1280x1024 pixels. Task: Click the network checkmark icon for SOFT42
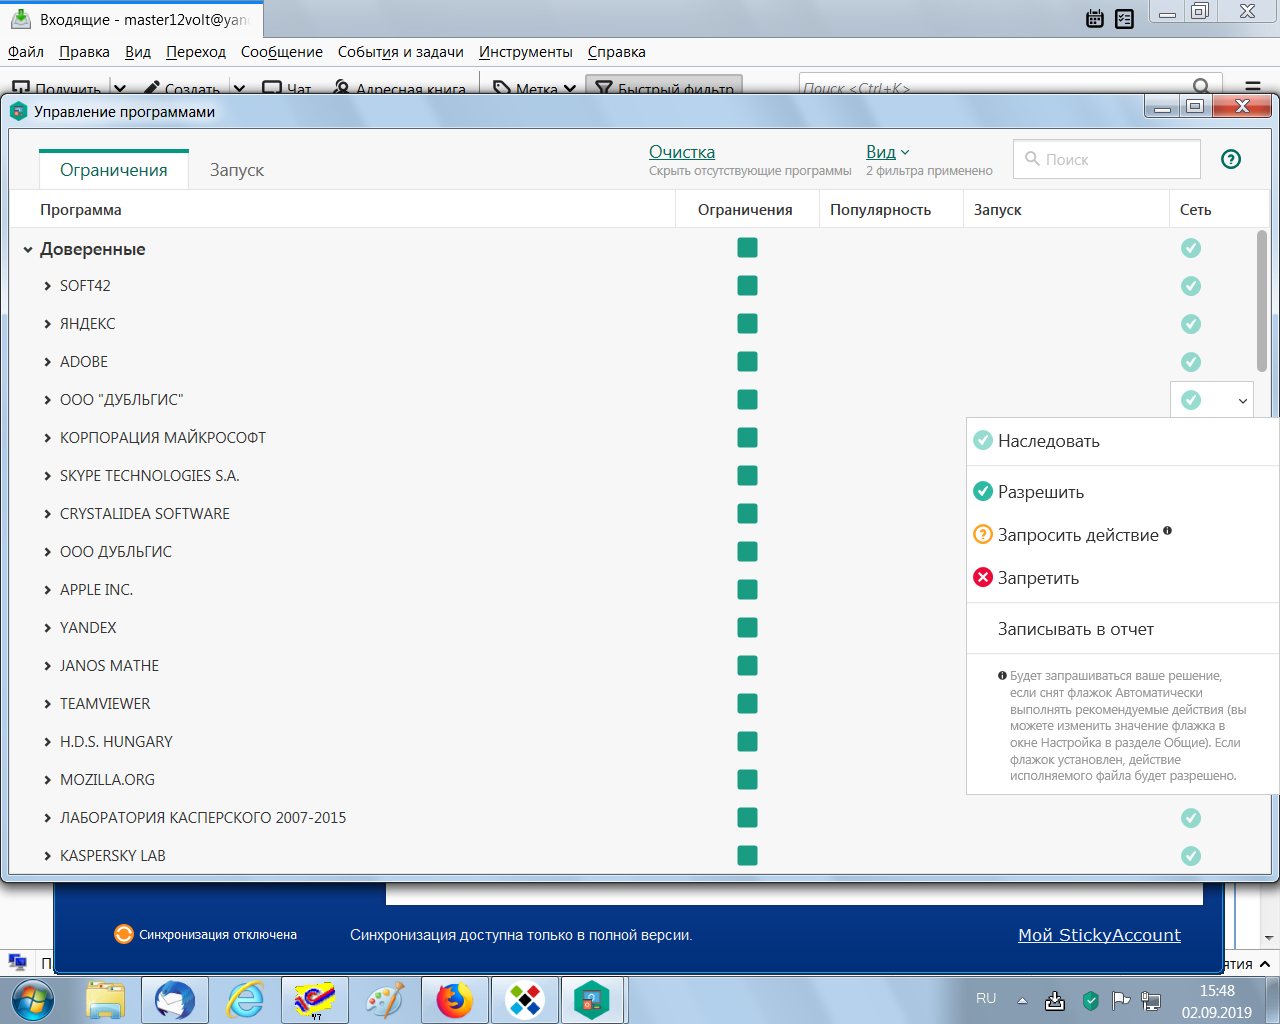pos(1191,286)
